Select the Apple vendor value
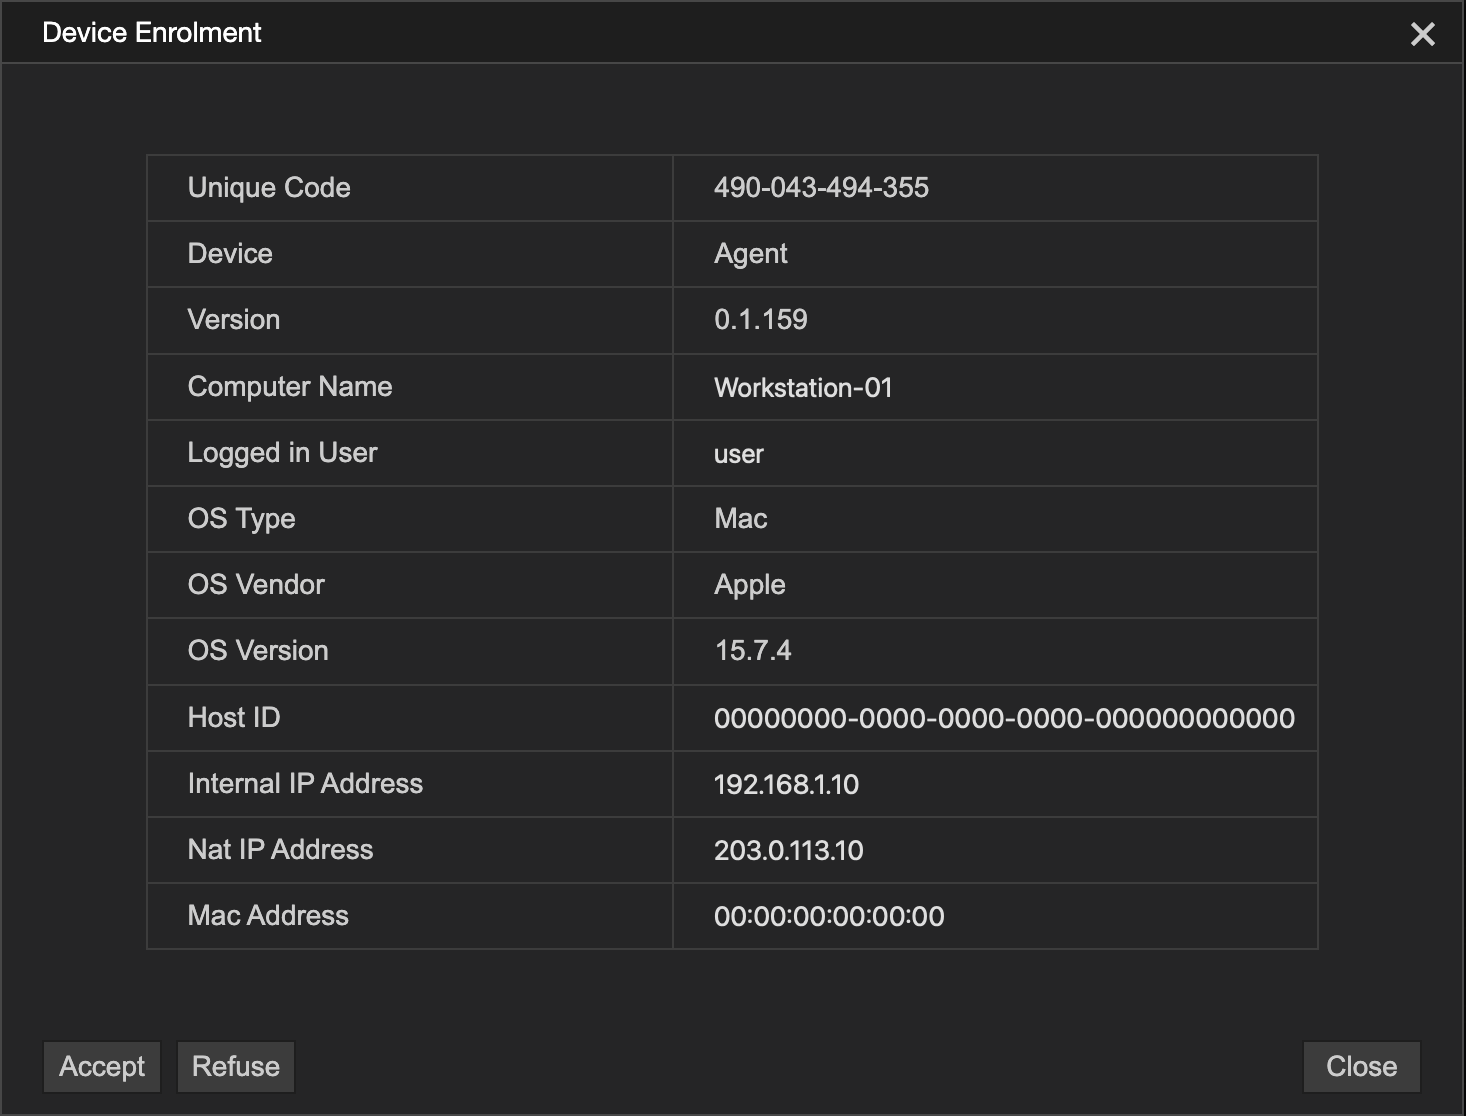This screenshot has height=1116, width=1466. [x=750, y=585]
